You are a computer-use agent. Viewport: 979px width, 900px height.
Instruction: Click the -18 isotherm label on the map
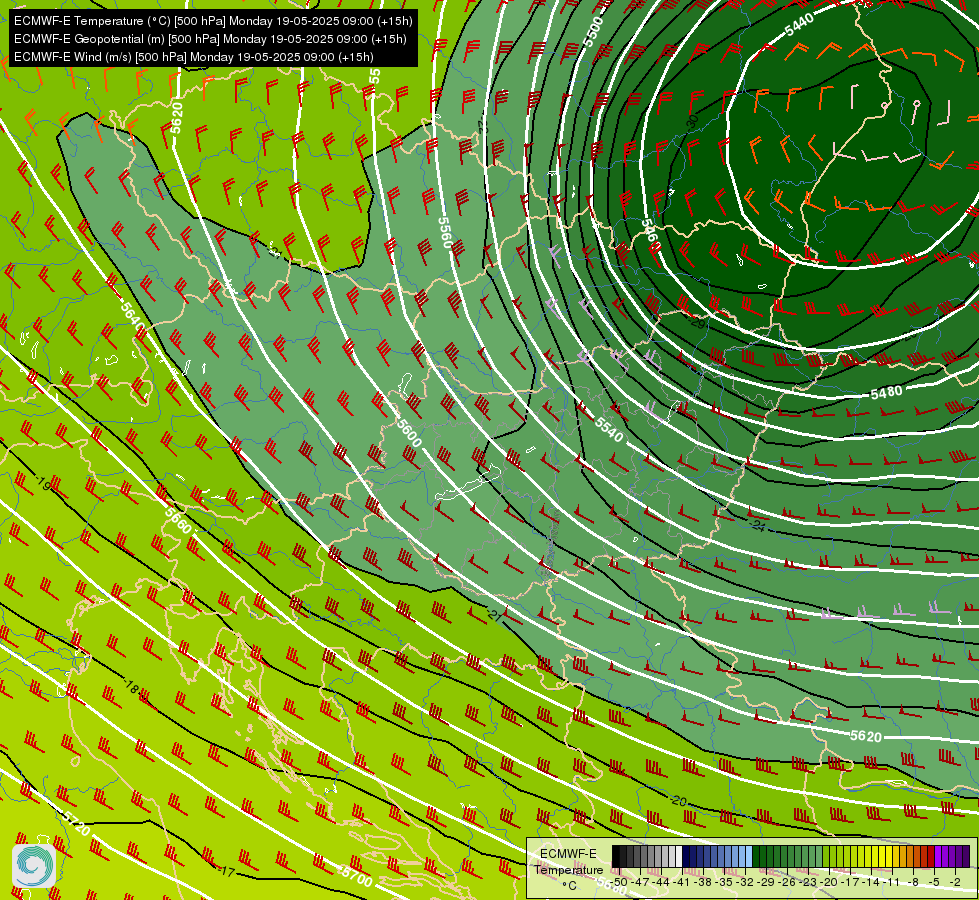131,687
